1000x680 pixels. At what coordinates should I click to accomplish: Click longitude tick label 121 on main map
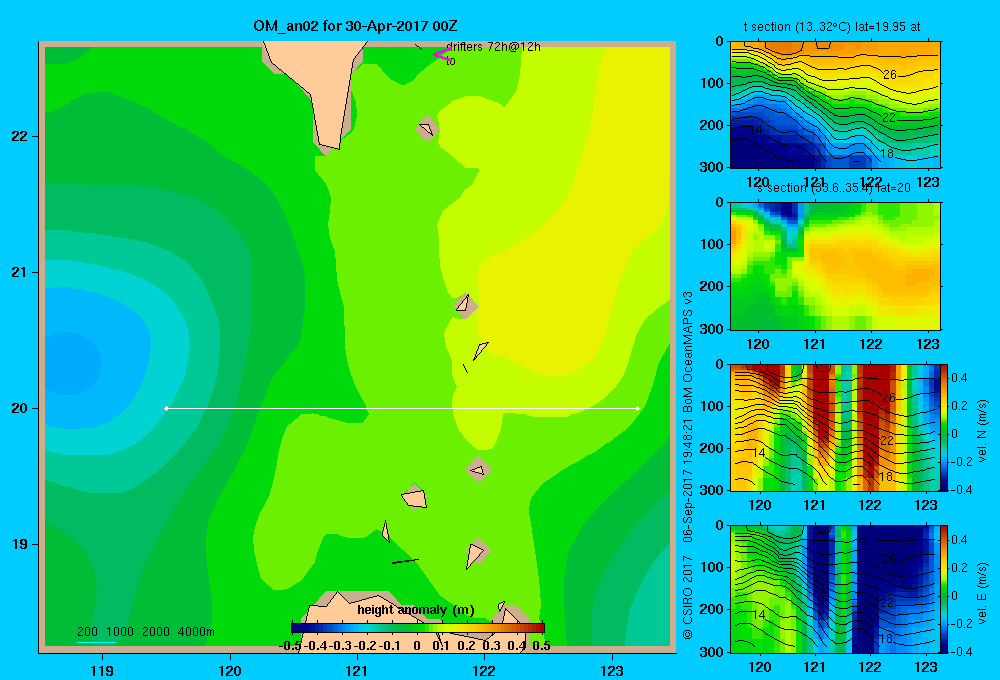point(357,670)
